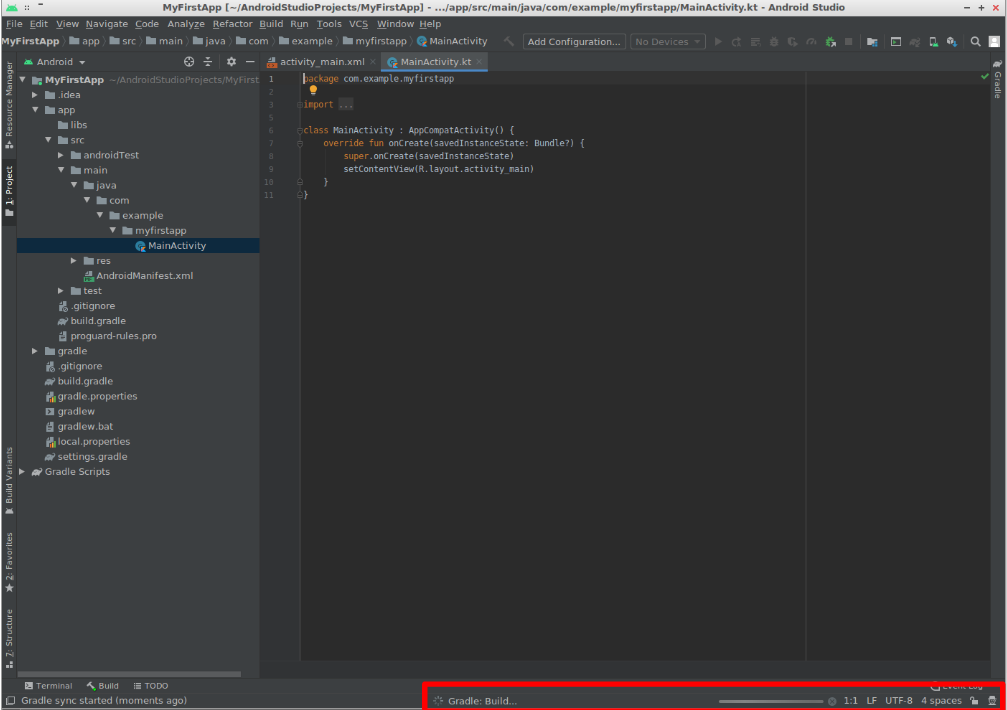Toggle the Resource Manager side panel

(x=9, y=105)
